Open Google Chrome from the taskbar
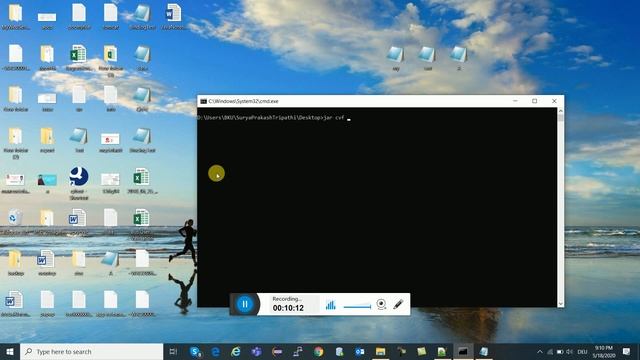 coord(318,351)
